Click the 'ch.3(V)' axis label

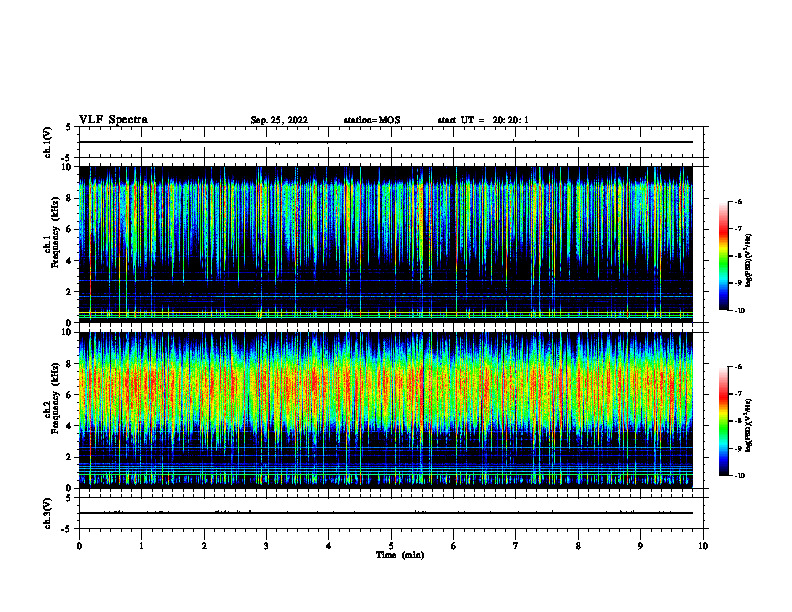(48, 513)
